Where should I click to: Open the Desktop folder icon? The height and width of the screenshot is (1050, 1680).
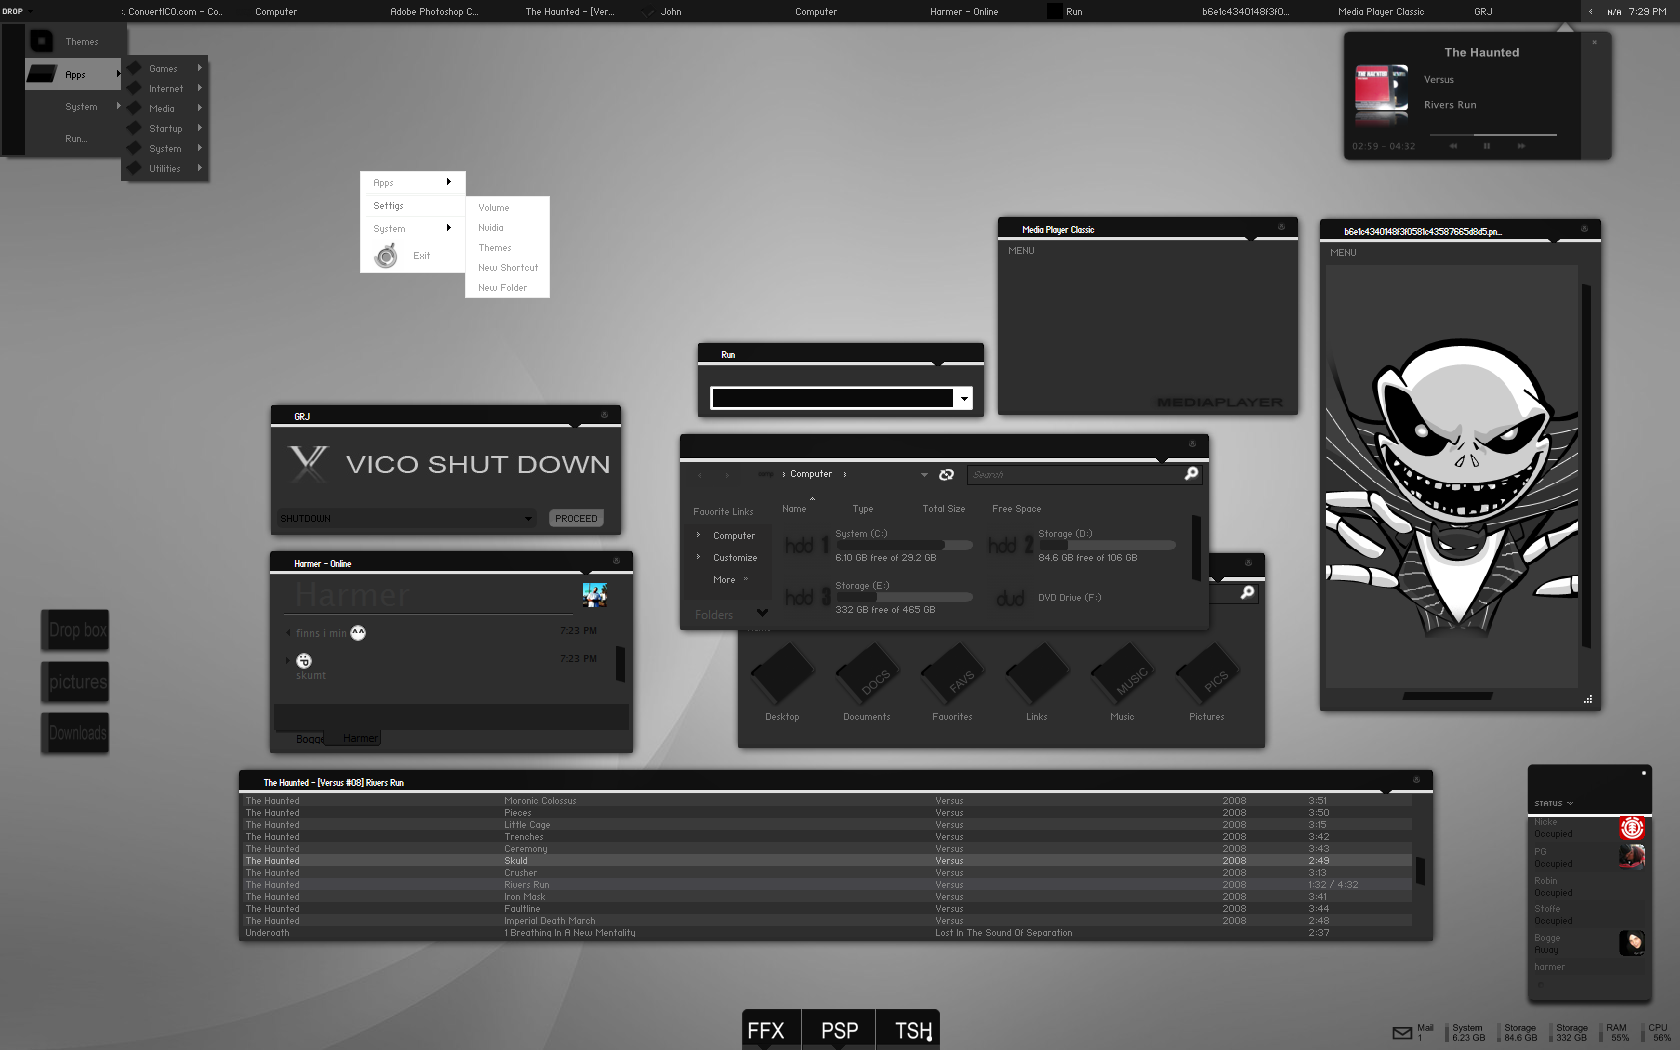click(782, 675)
